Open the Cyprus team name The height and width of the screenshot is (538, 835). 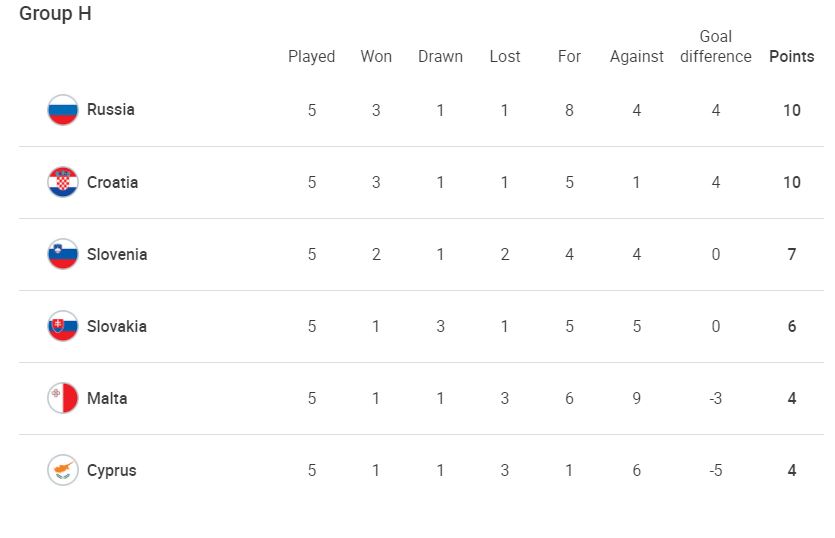click(x=112, y=470)
